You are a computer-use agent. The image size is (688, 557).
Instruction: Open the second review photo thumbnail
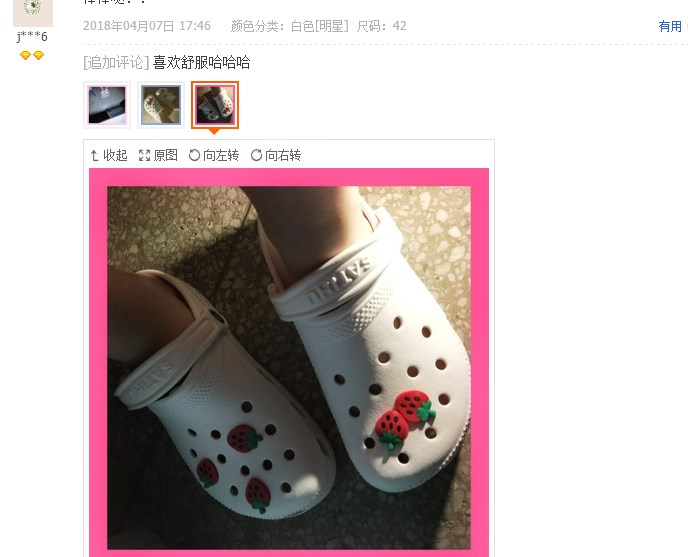[161, 105]
